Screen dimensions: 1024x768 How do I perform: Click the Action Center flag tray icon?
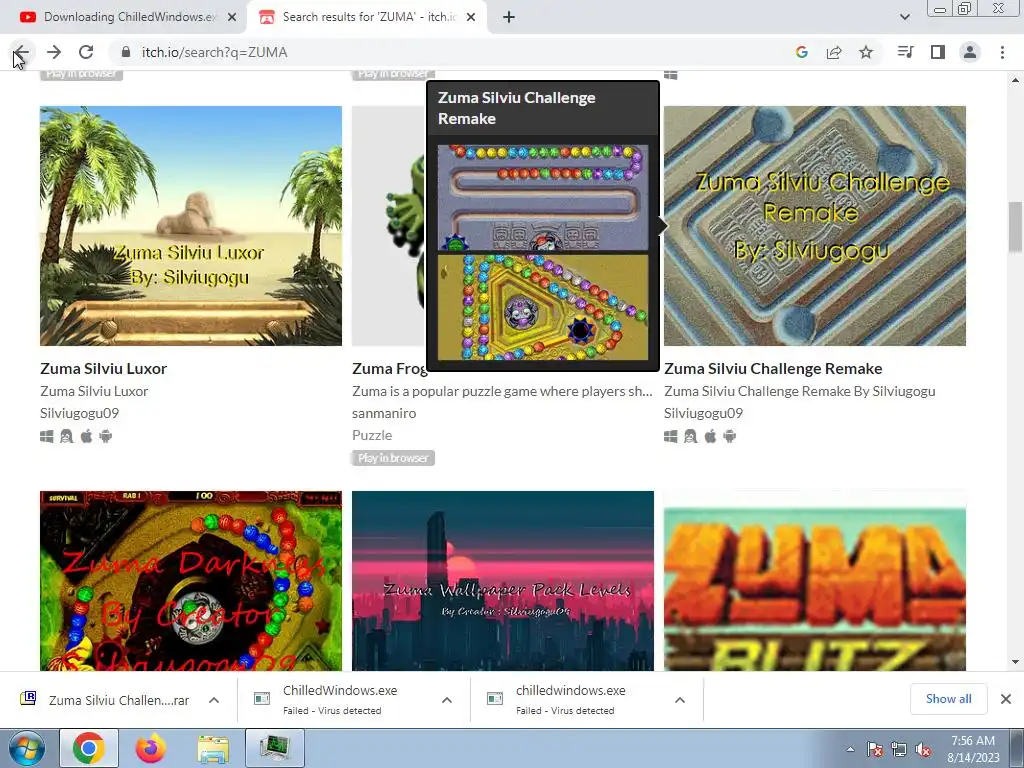click(x=875, y=750)
